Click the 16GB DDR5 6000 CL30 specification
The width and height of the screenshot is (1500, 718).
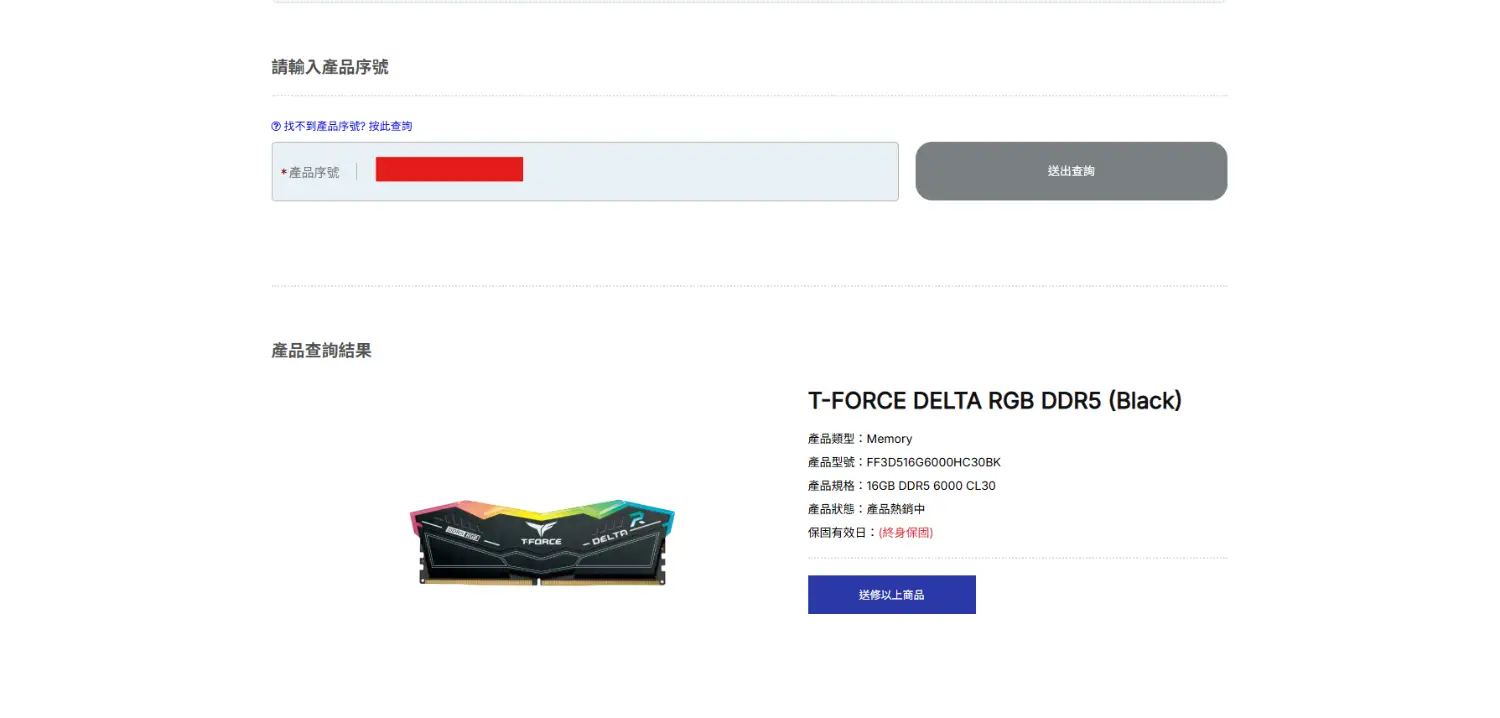click(x=930, y=486)
